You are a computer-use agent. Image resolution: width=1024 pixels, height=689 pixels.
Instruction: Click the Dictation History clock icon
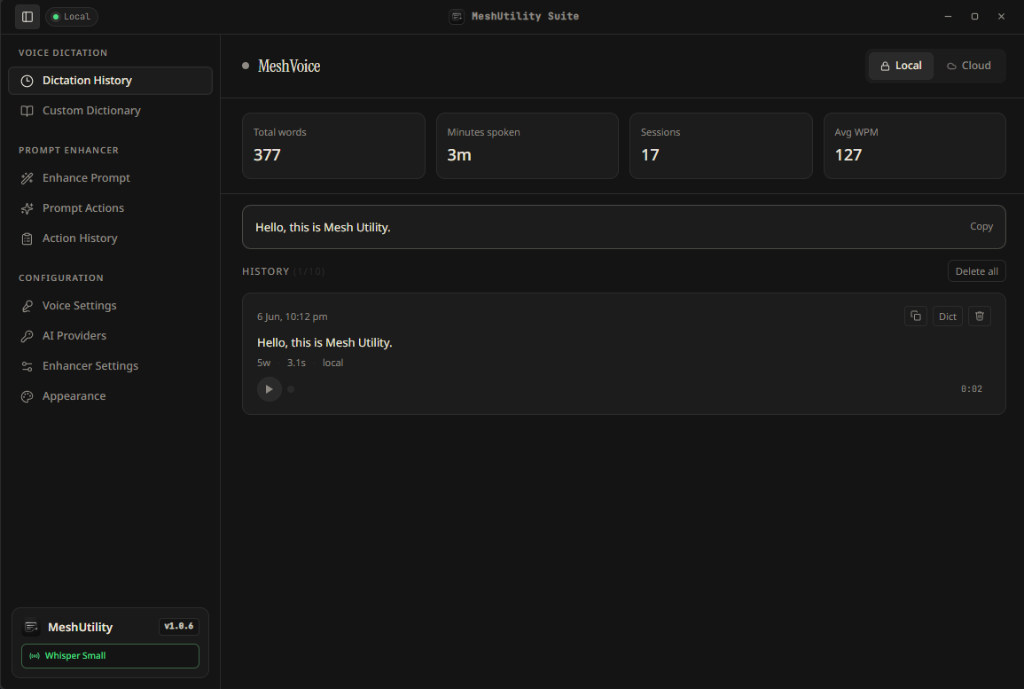tap(27, 81)
